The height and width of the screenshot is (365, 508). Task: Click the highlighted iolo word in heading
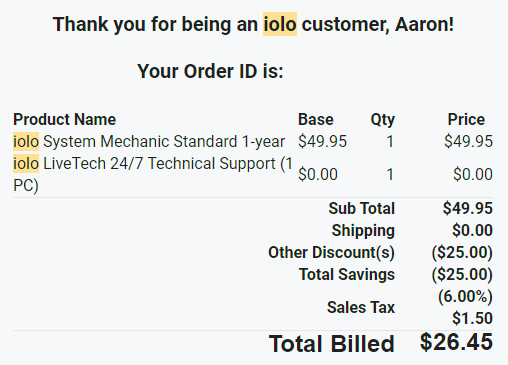point(280,24)
